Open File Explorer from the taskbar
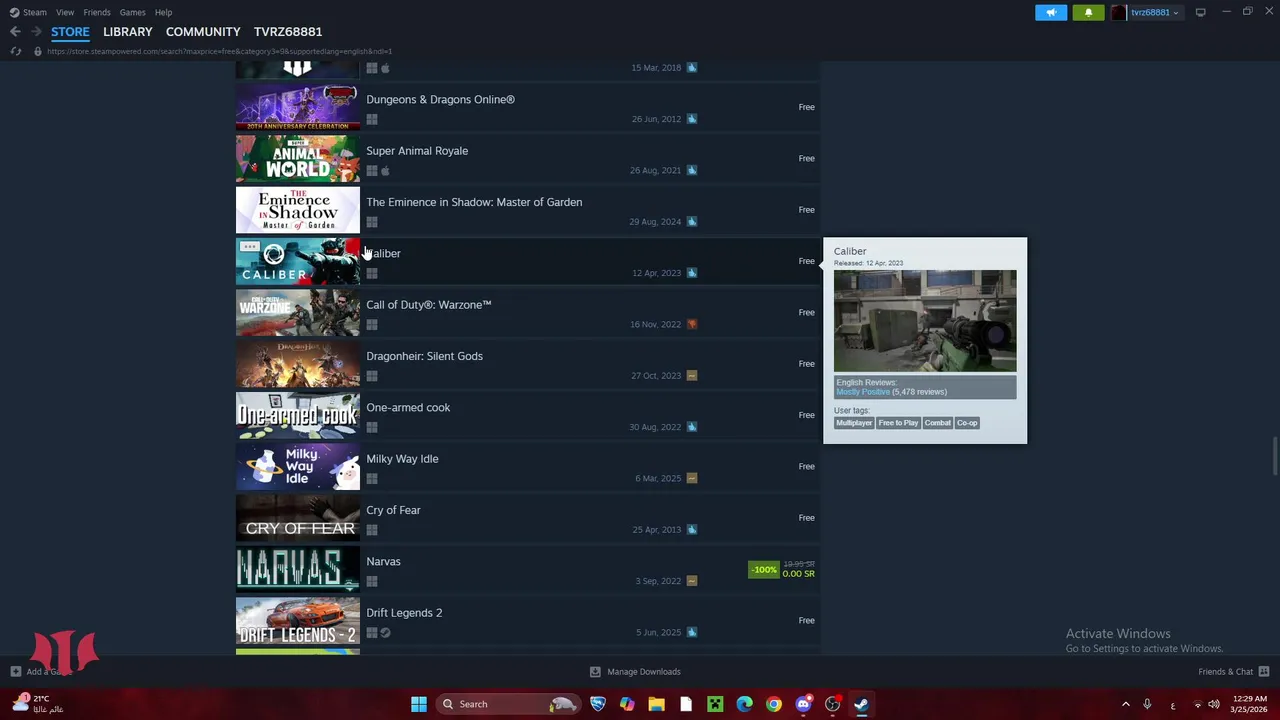 coord(656,704)
